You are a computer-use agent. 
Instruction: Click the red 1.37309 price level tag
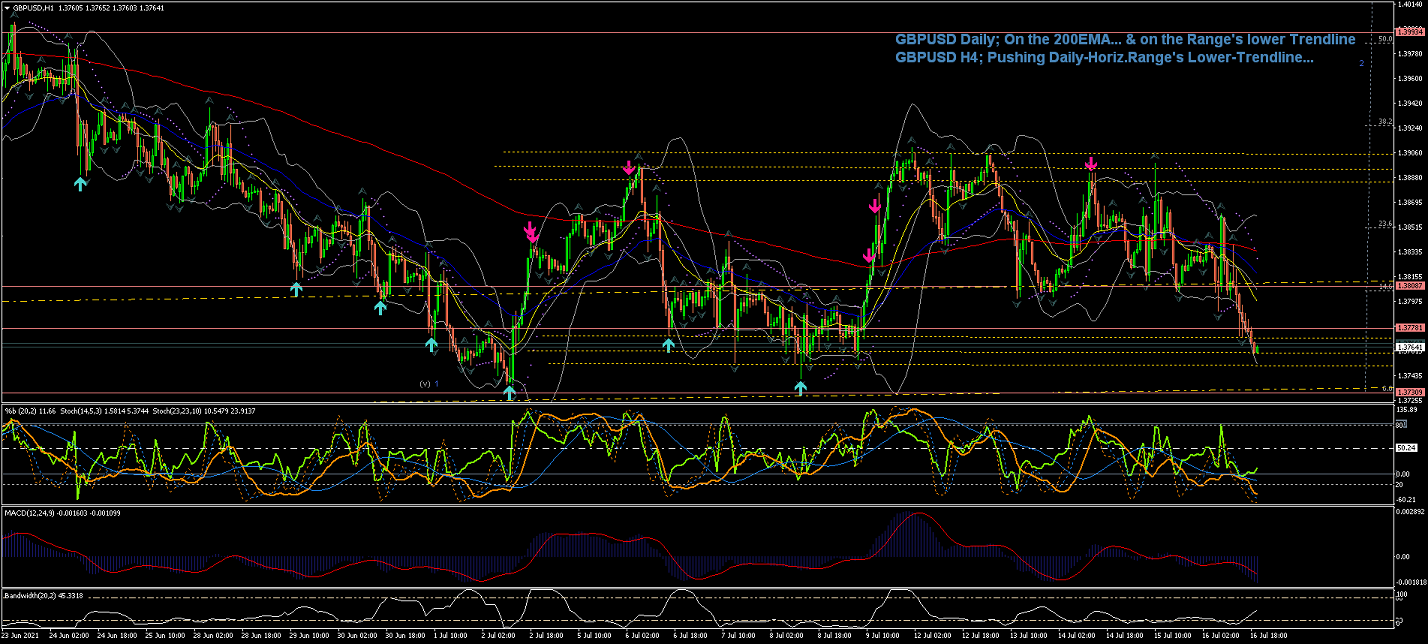[x=1410, y=393]
